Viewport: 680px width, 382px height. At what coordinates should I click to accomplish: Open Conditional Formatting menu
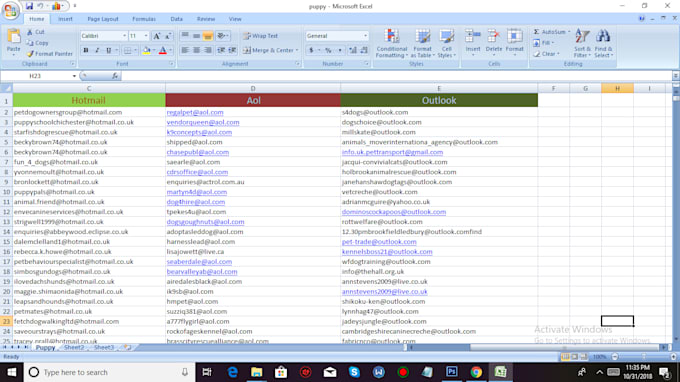click(x=391, y=43)
